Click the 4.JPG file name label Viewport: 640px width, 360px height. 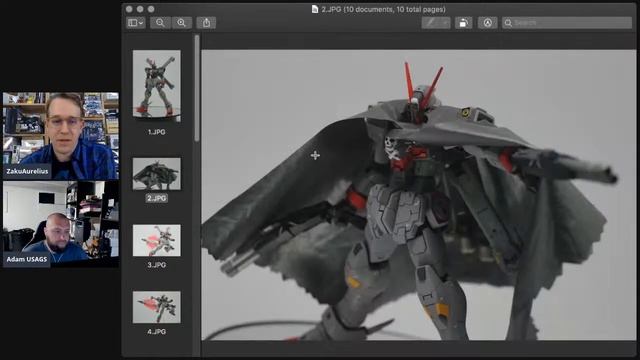tap(157, 332)
